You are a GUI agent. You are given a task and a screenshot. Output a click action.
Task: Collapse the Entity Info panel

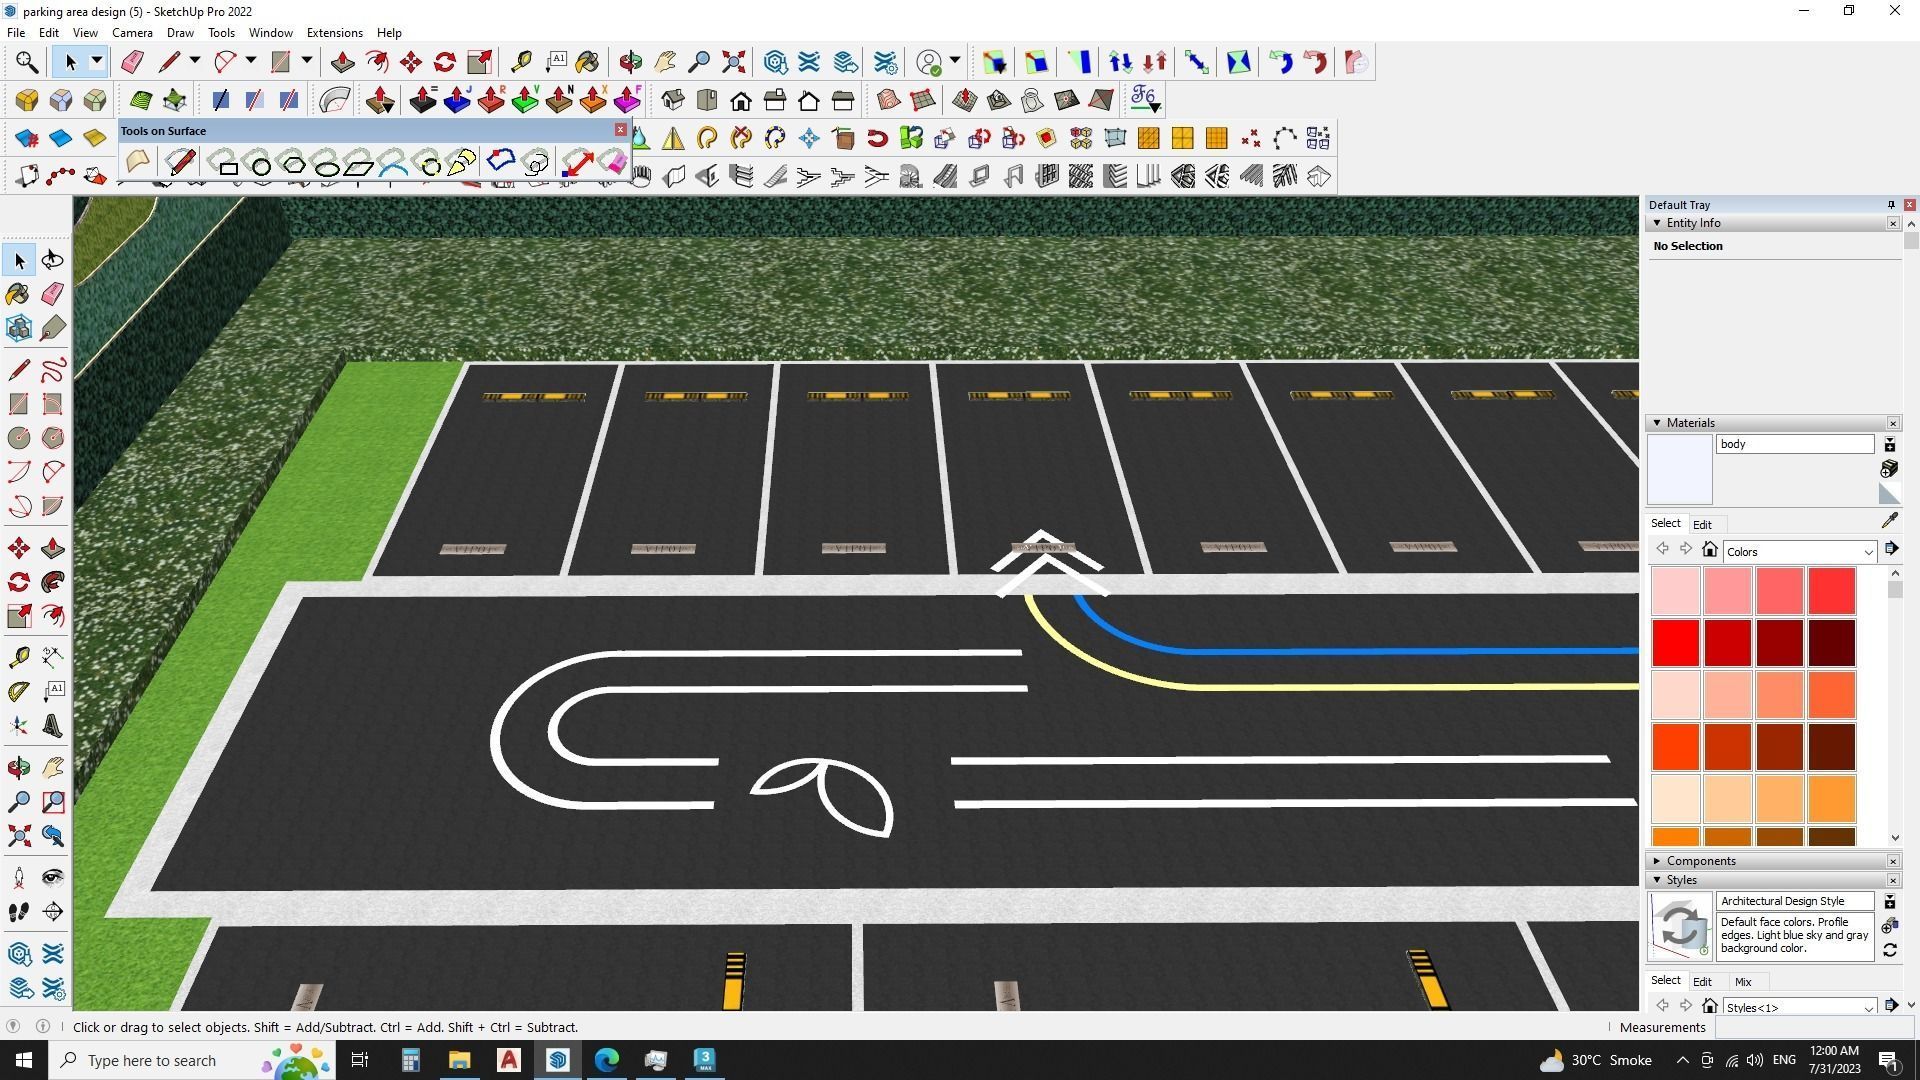click(x=1657, y=223)
